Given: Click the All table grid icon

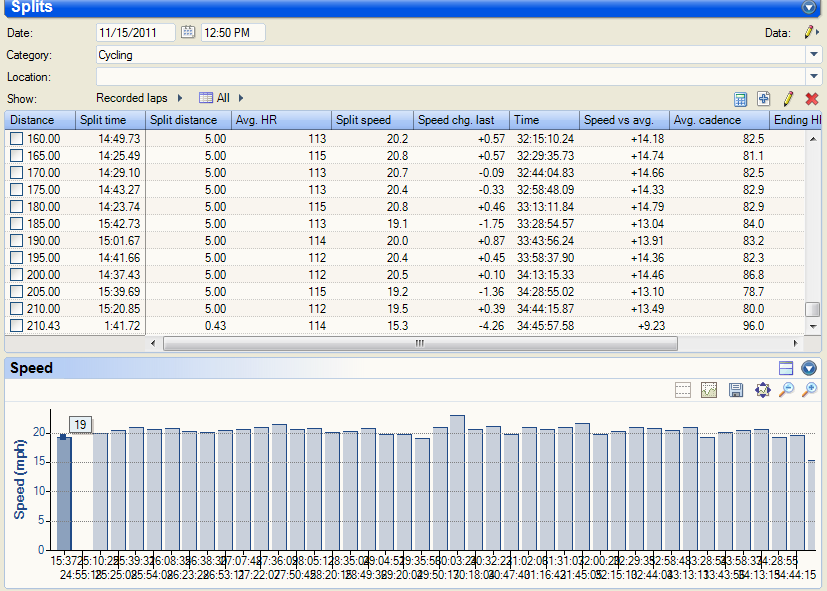Looking at the screenshot, I should point(206,98).
